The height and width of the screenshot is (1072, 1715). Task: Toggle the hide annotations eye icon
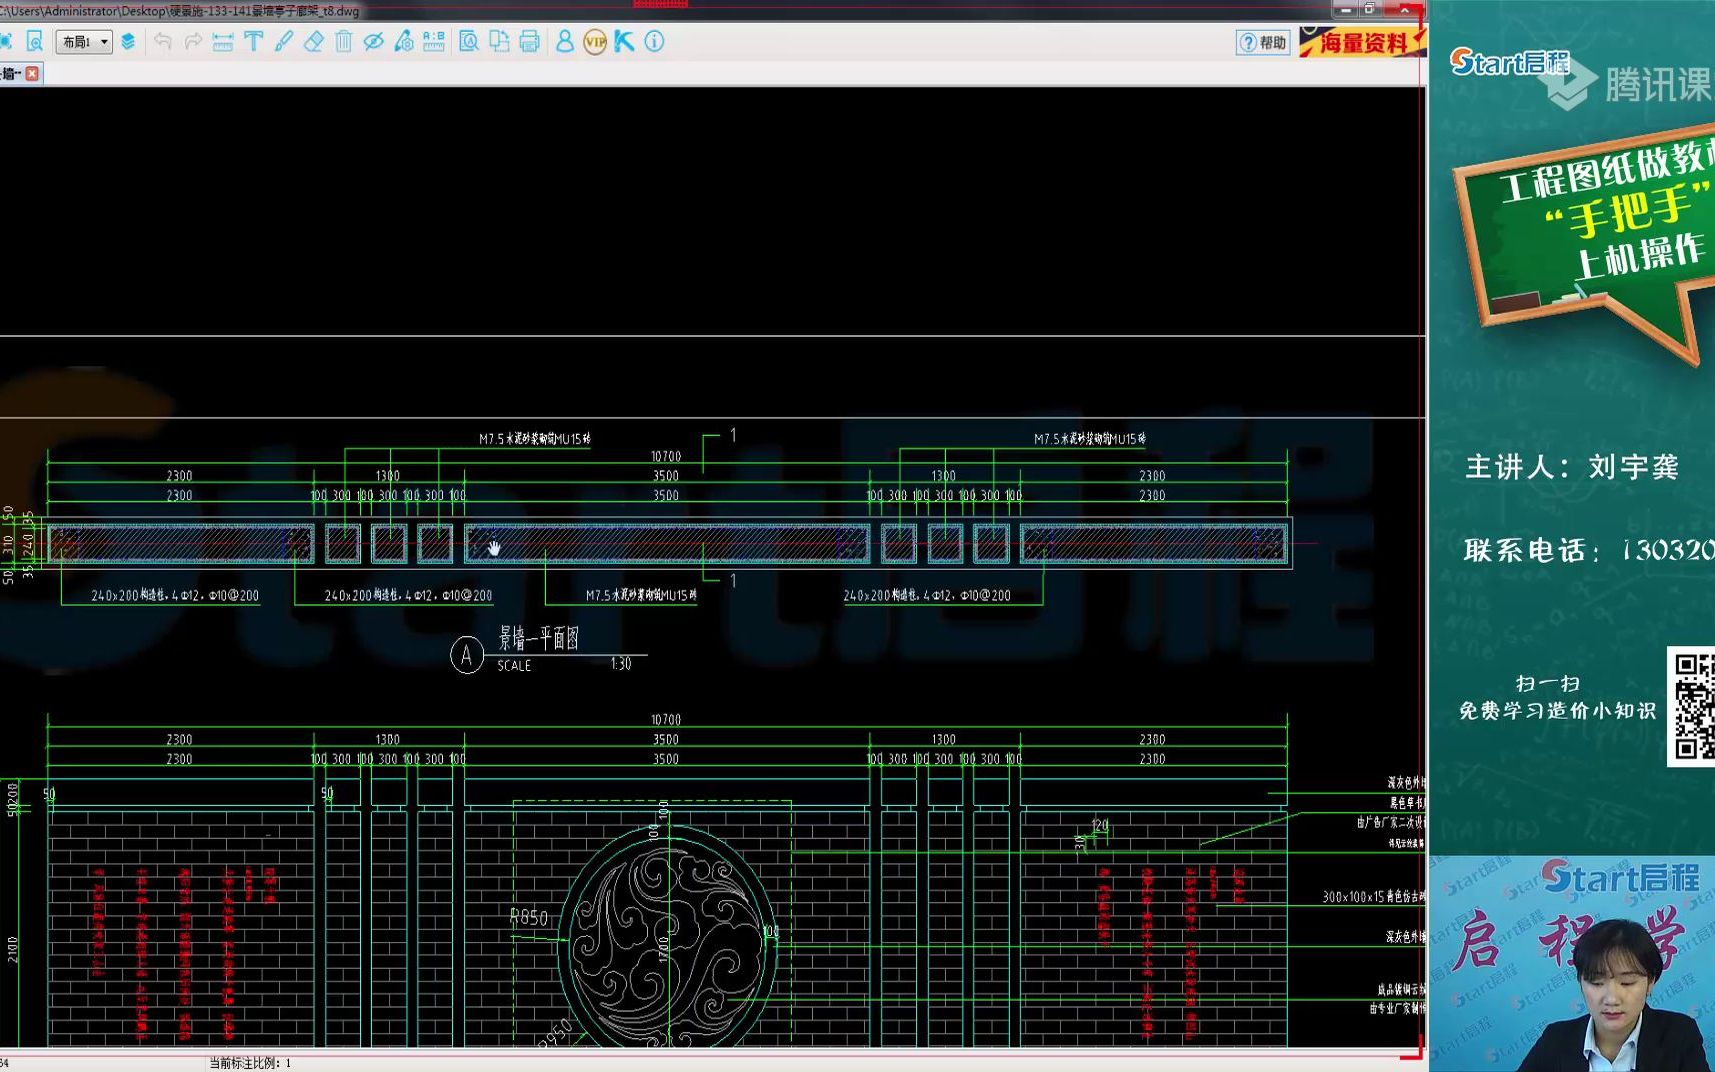pyautogui.click(x=374, y=42)
